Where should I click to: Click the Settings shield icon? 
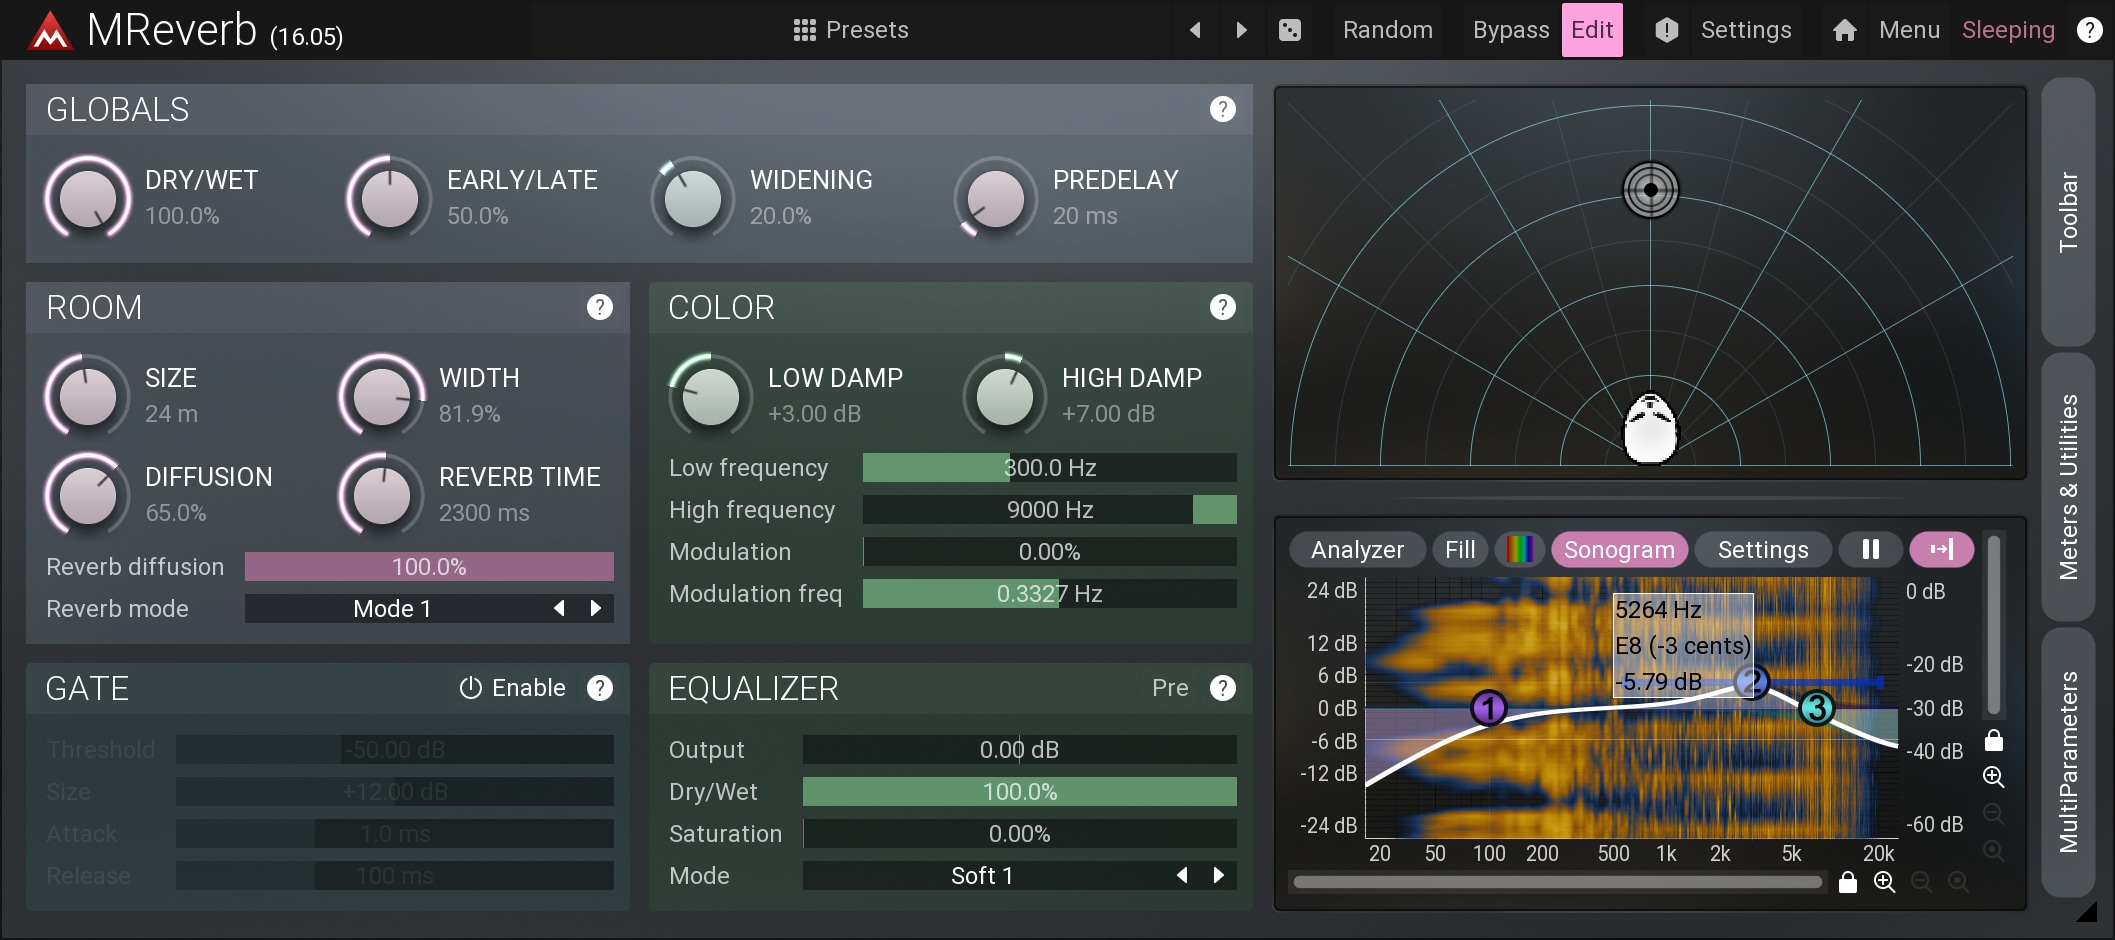coord(1666,30)
